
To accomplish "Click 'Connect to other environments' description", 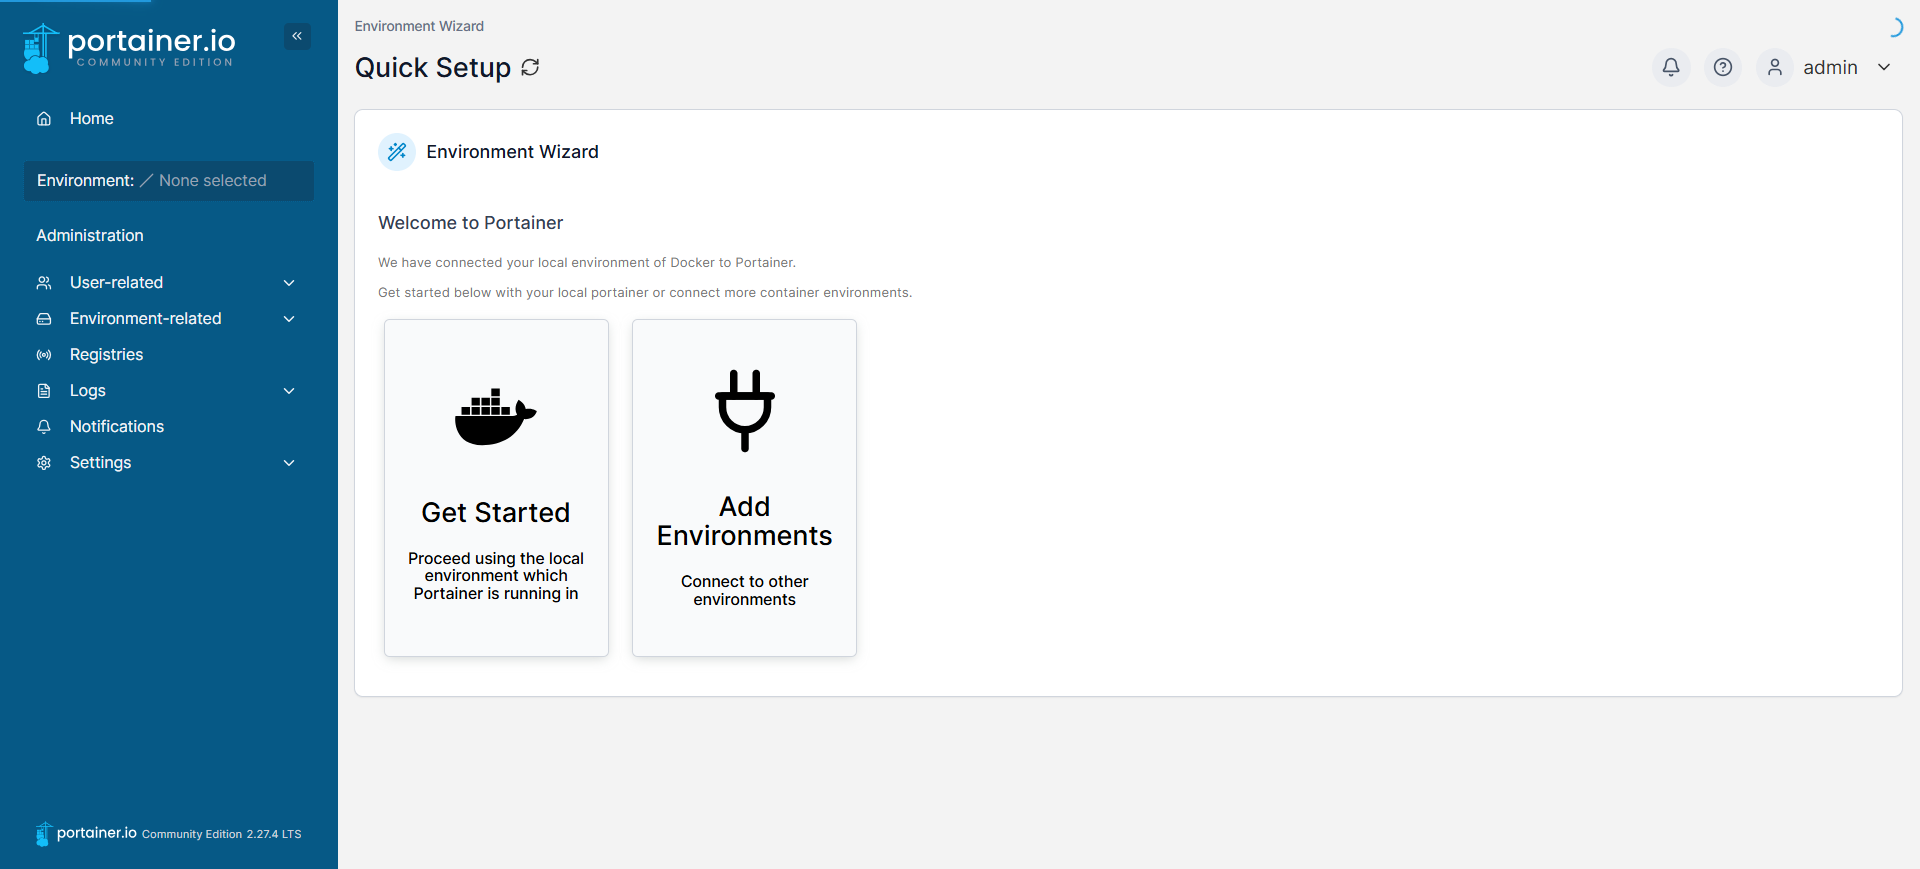I will (745, 590).
